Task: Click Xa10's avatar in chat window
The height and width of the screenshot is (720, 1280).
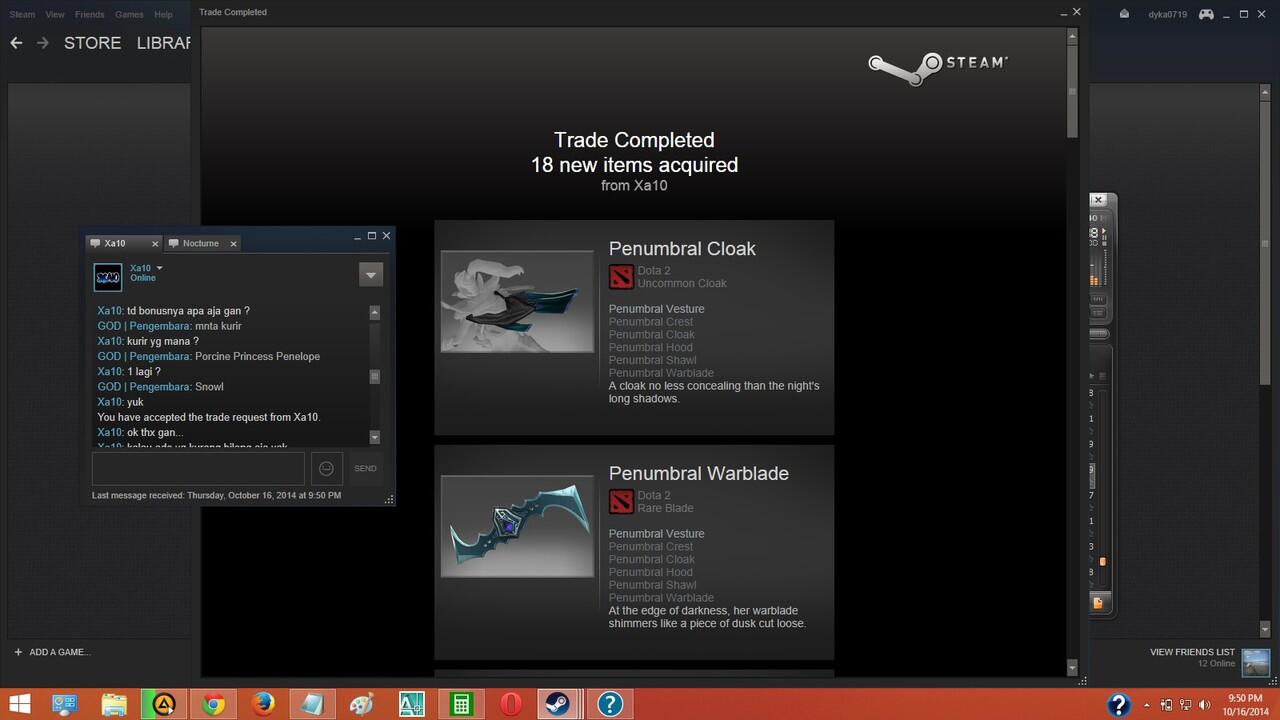Action: 107,277
